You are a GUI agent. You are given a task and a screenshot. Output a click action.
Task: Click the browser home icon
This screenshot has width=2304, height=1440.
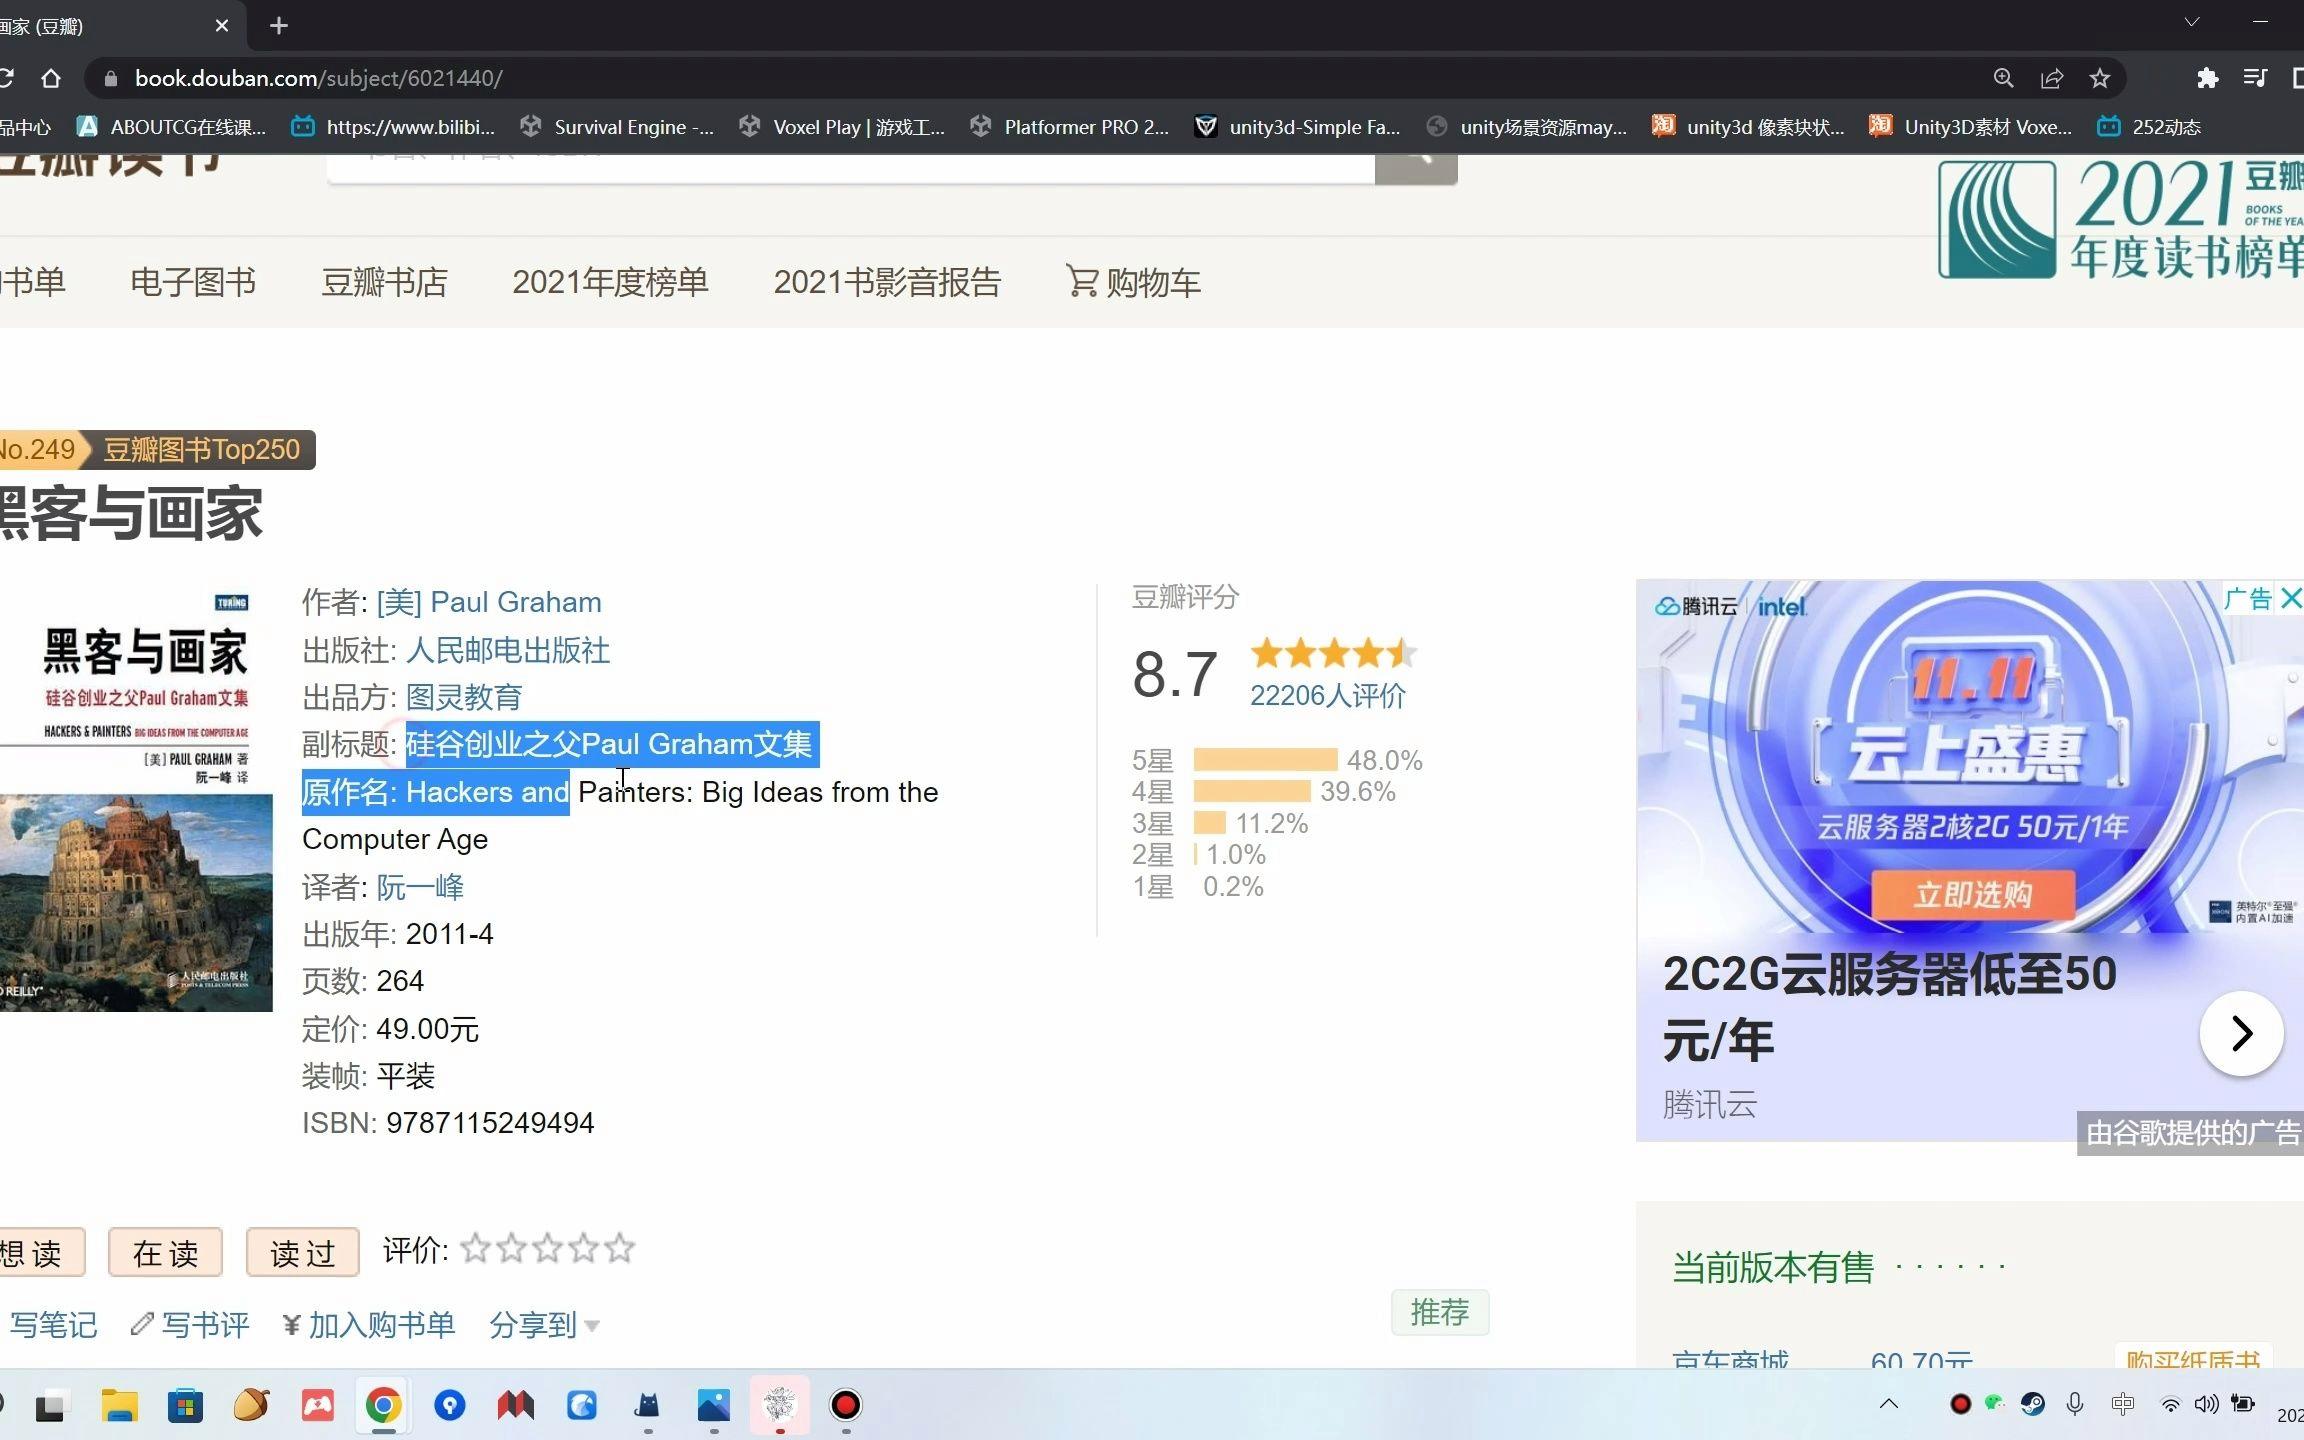(51, 78)
